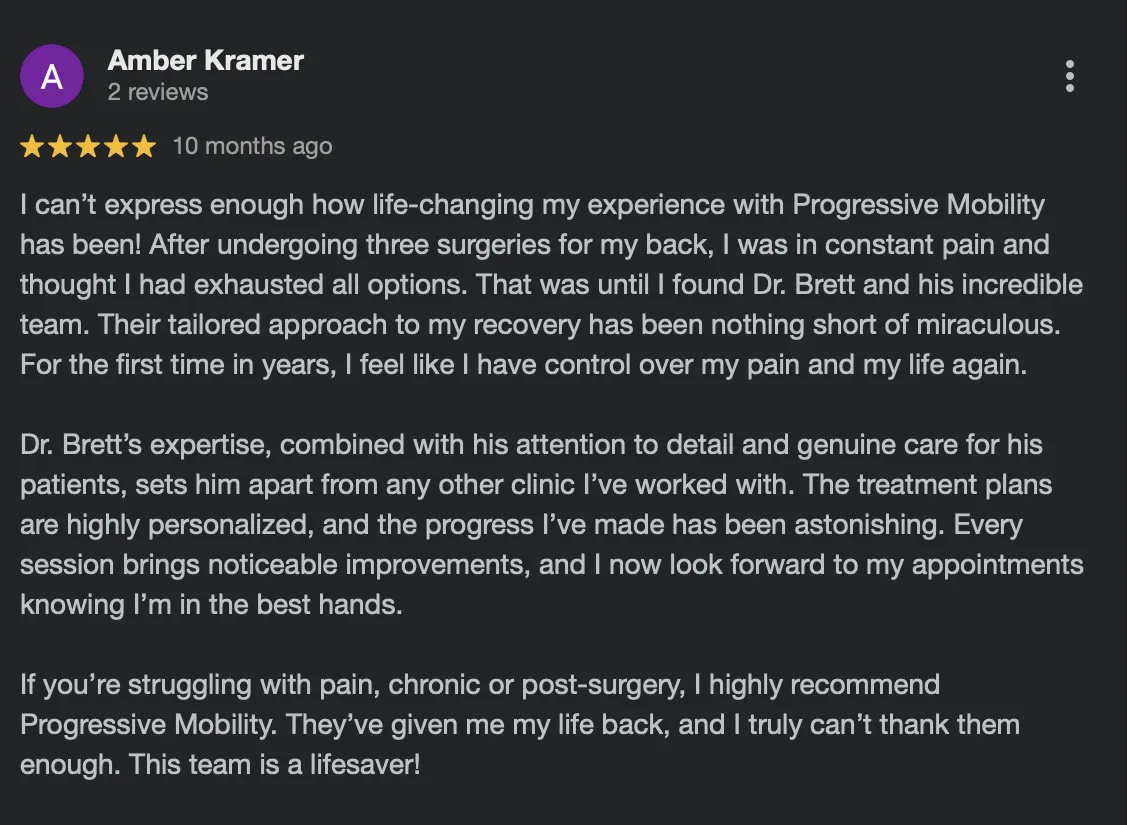The width and height of the screenshot is (1127, 825).
Task: Open the three-dot more options menu
Action: pos(1070,76)
